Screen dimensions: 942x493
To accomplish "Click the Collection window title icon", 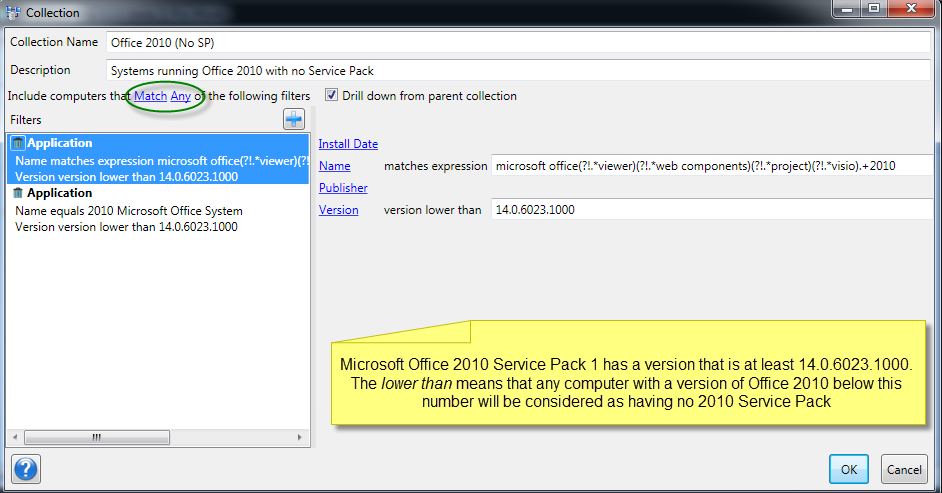I will tap(13, 13).
